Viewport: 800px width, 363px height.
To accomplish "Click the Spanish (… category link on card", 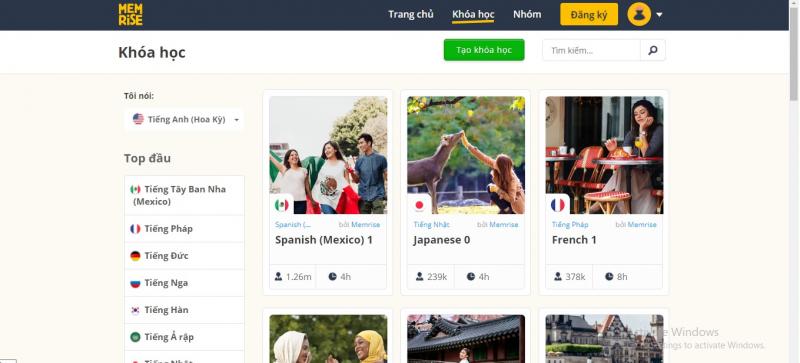I will (x=293, y=225).
